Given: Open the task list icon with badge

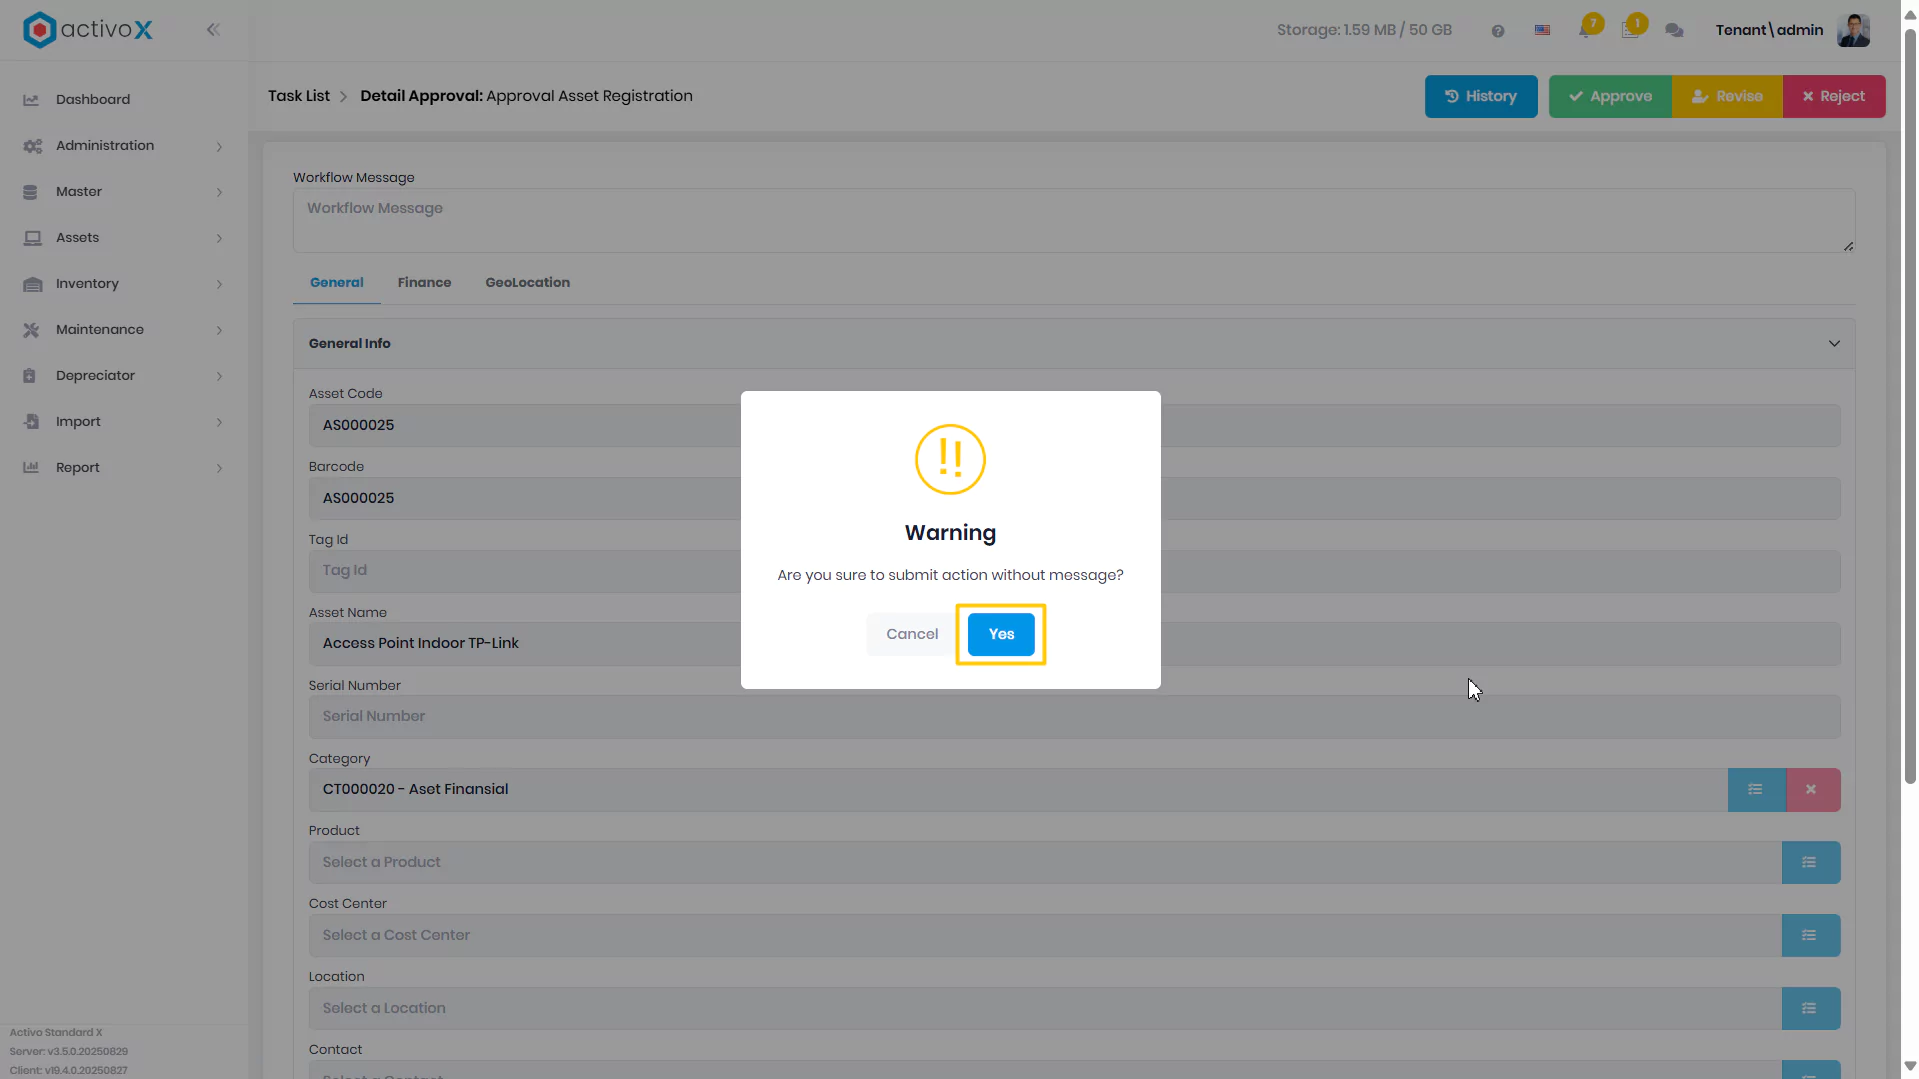Looking at the screenshot, I should [1631, 30].
